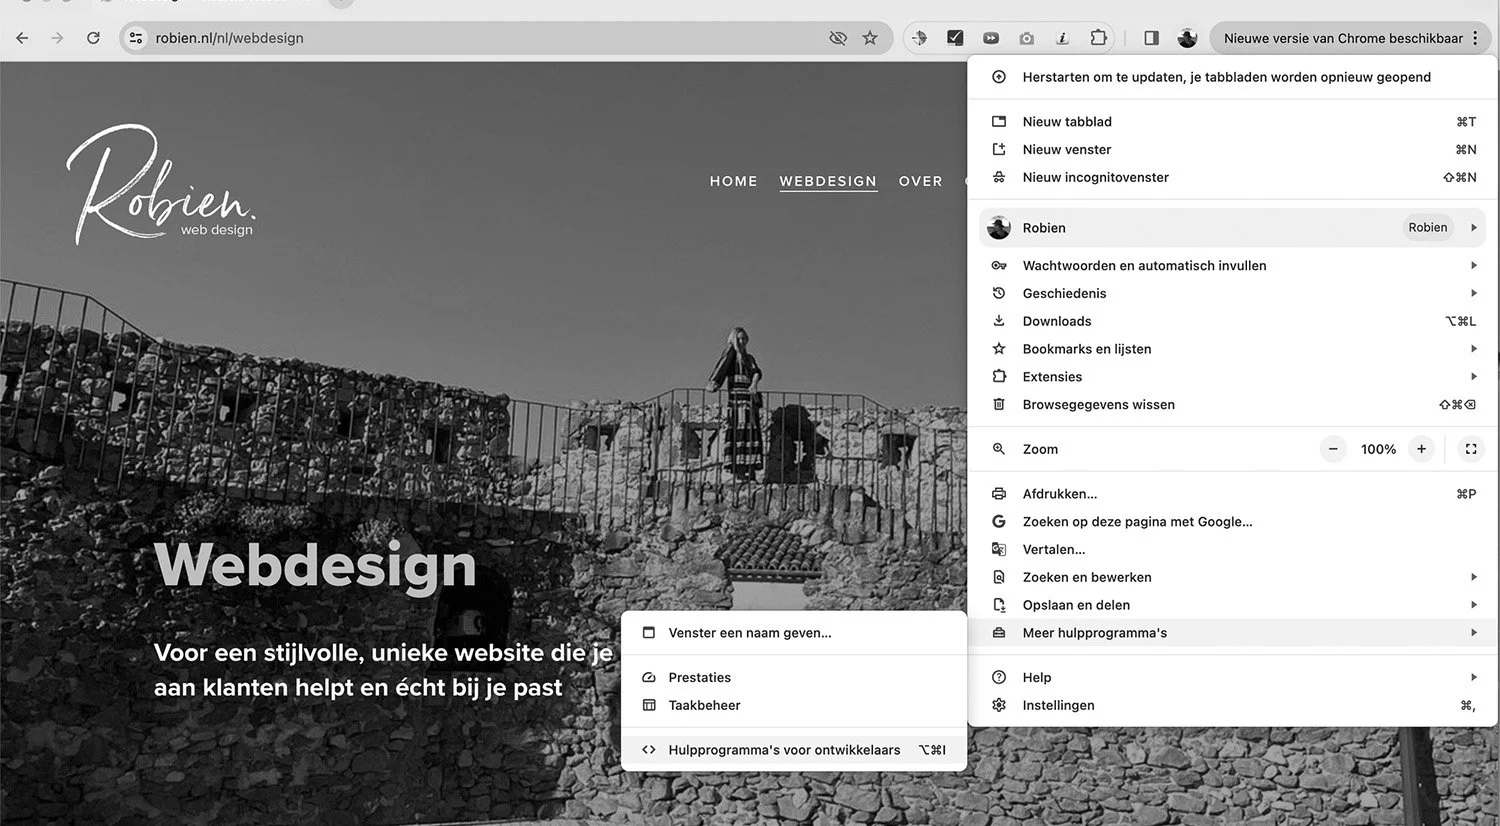Open the video speed controller extension icon
The width and height of the screenshot is (1500, 826).
991,37
